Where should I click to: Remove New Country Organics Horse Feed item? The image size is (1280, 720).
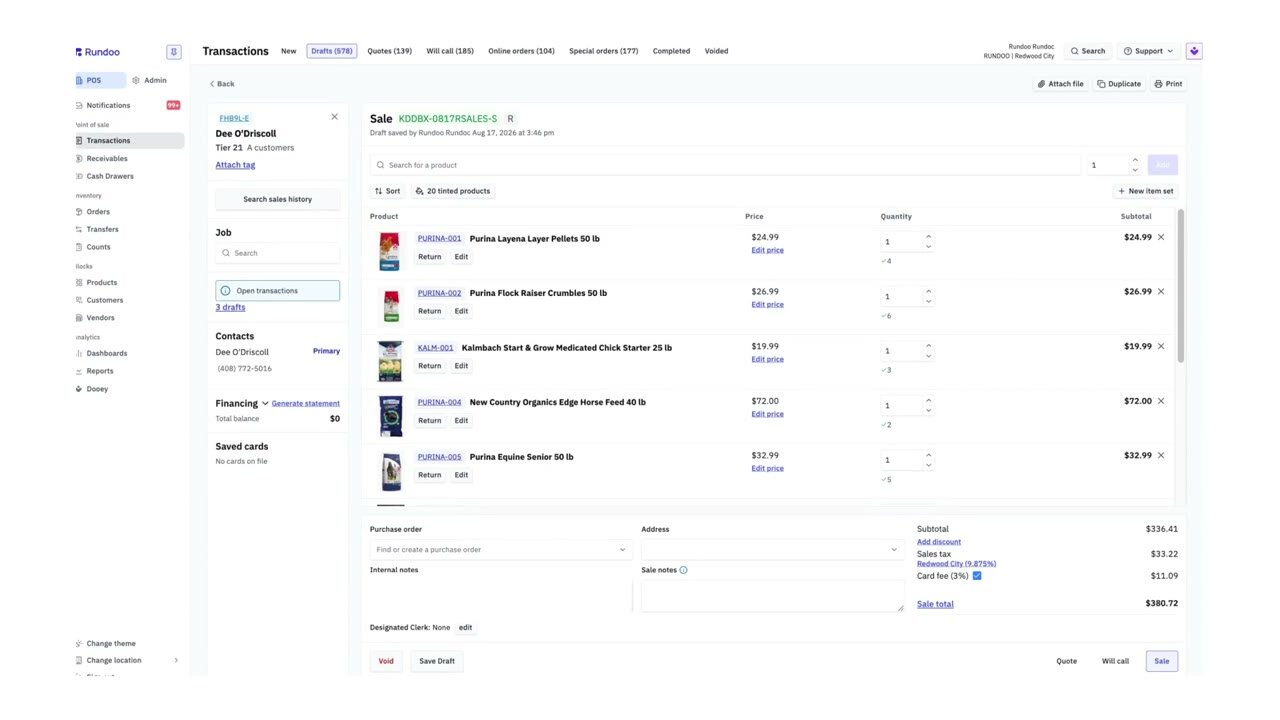[x=1161, y=401]
